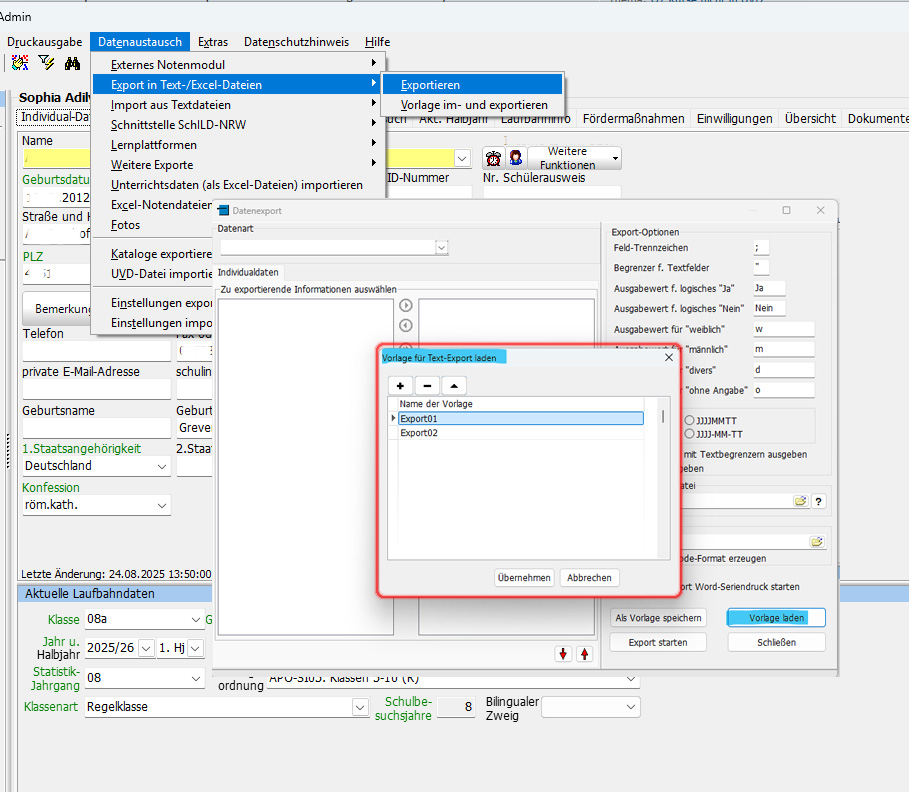This screenshot has height=792, width=909.
Task: Click the filter funnel with lightning icon
Action: tap(46, 63)
